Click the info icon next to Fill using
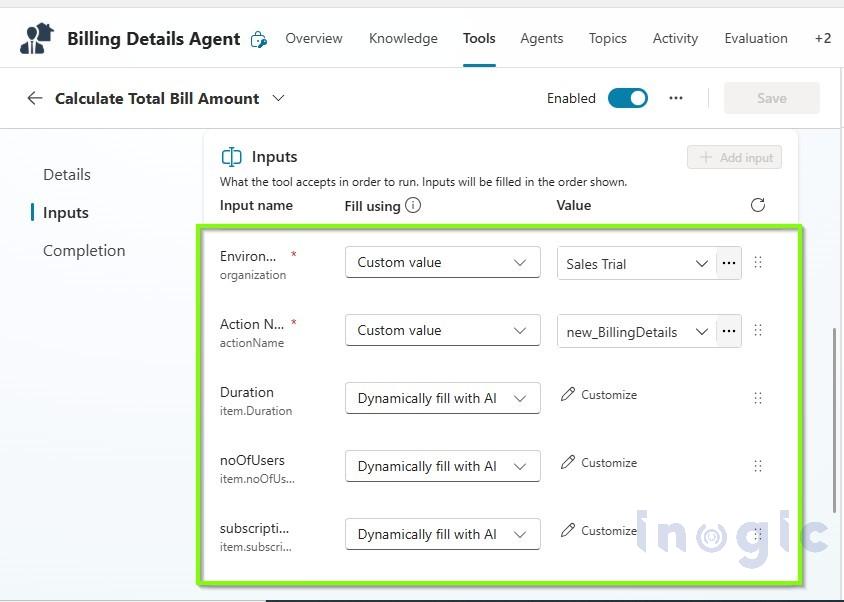The width and height of the screenshot is (844, 602). pos(411,205)
